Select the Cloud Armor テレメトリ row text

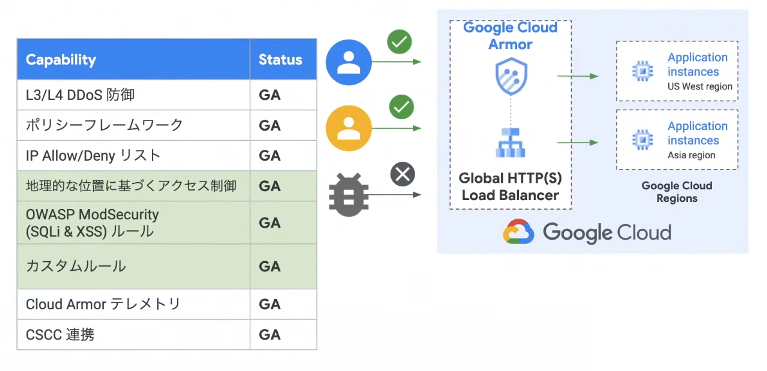[x=103, y=304]
